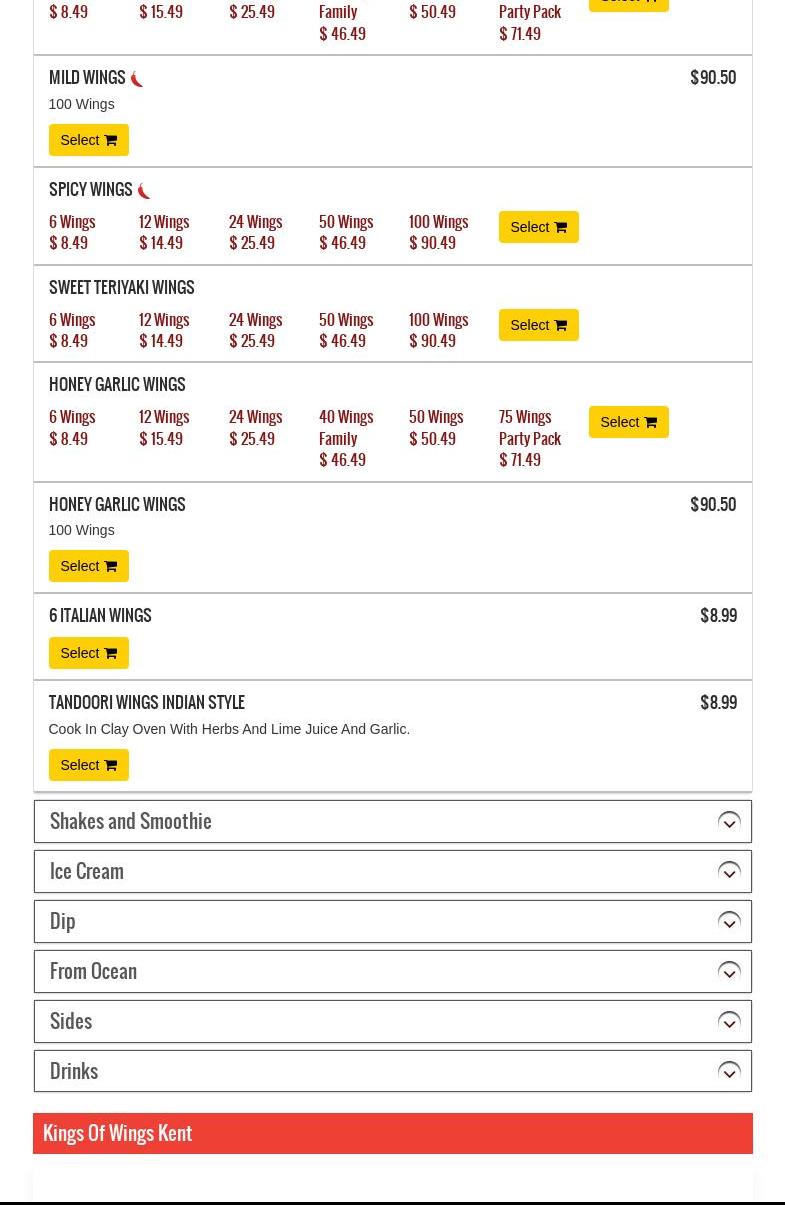Open the Sides category header
This screenshot has width=785, height=1205.
(x=71, y=1021)
